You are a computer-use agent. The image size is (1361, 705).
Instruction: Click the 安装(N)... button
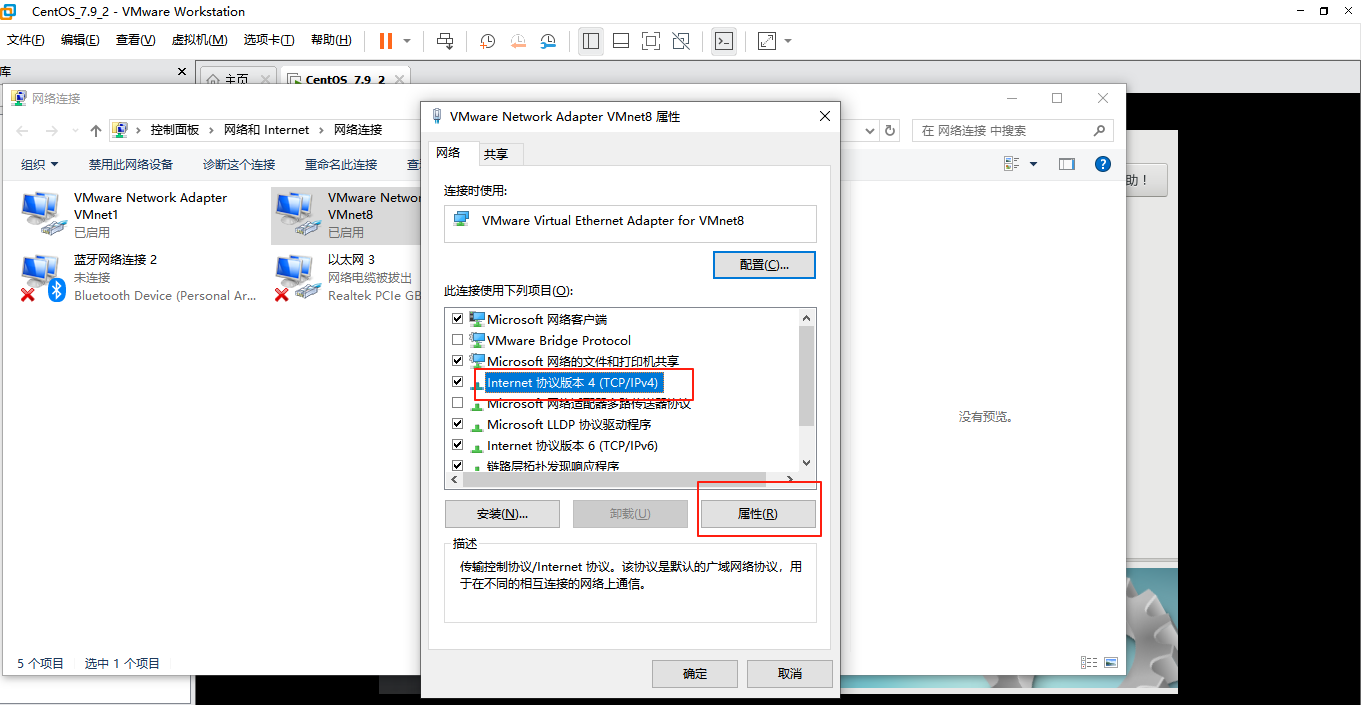click(502, 514)
